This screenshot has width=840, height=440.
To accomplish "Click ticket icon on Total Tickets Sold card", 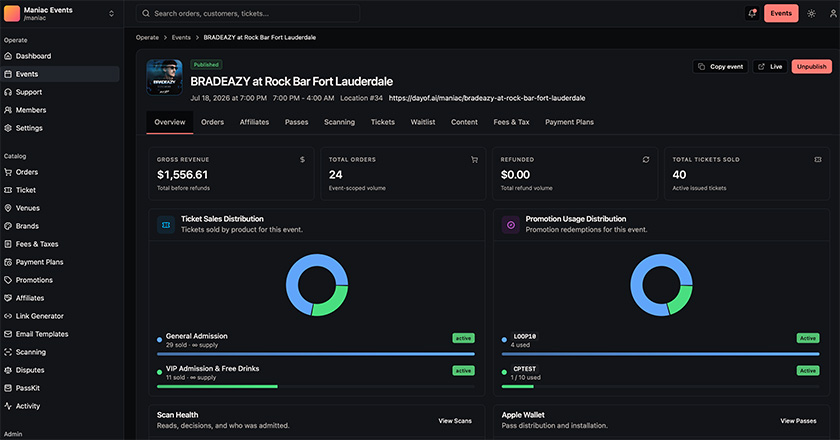I will pos(818,160).
